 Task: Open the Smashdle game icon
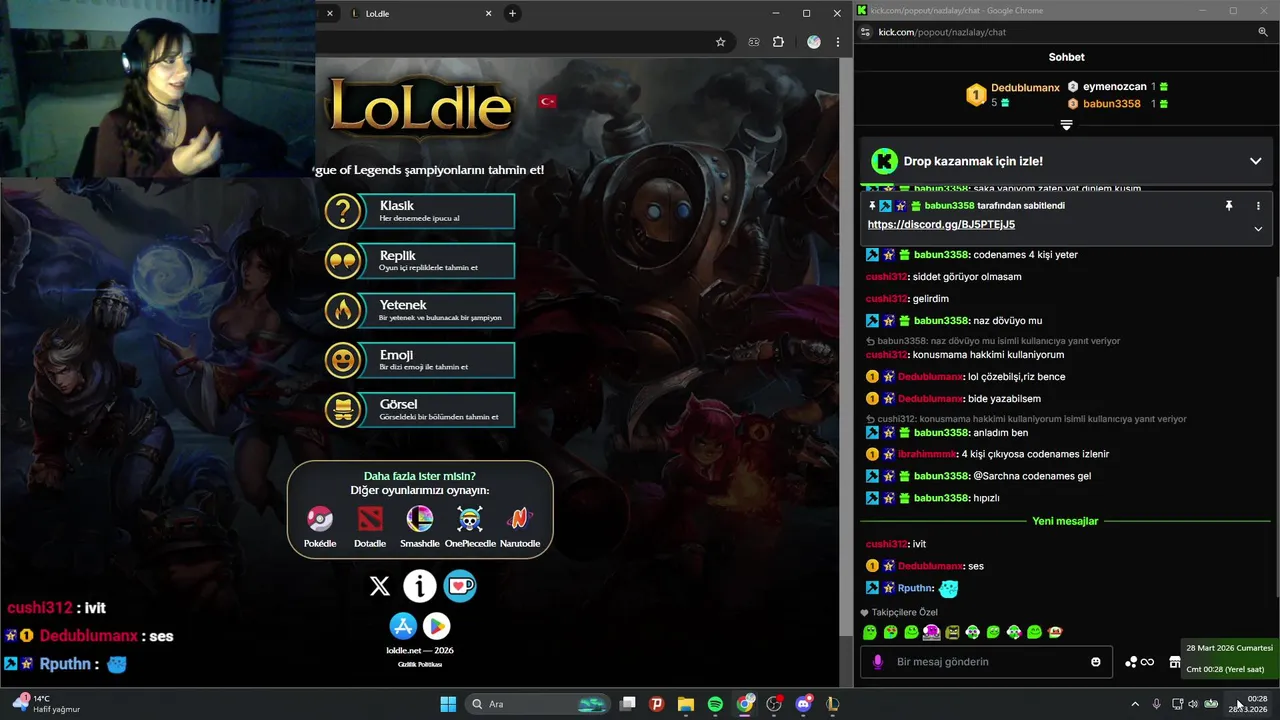pyautogui.click(x=420, y=518)
